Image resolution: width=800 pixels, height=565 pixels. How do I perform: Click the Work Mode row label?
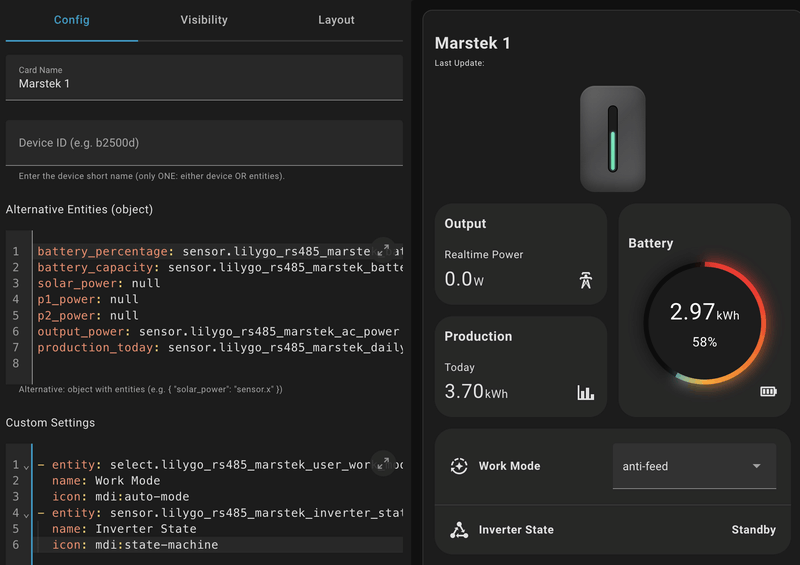[509, 466]
